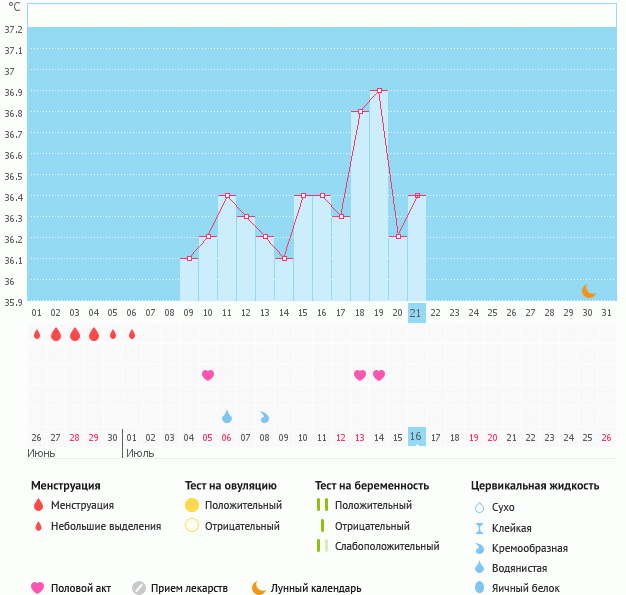Image resolution: width=626 pixels, height=595 pixels.
Task: Click the creamy fluid icon under cycle day 13
Action: pyautogui.click(x=265, y=416)
